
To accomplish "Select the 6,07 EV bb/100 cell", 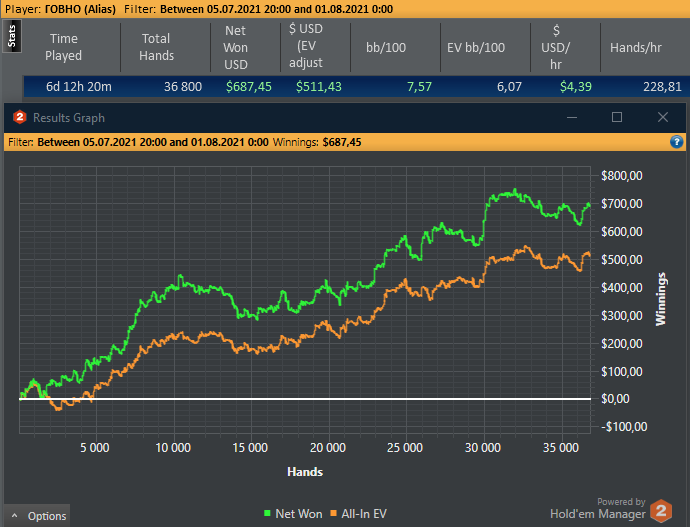I will pos(509,86).
